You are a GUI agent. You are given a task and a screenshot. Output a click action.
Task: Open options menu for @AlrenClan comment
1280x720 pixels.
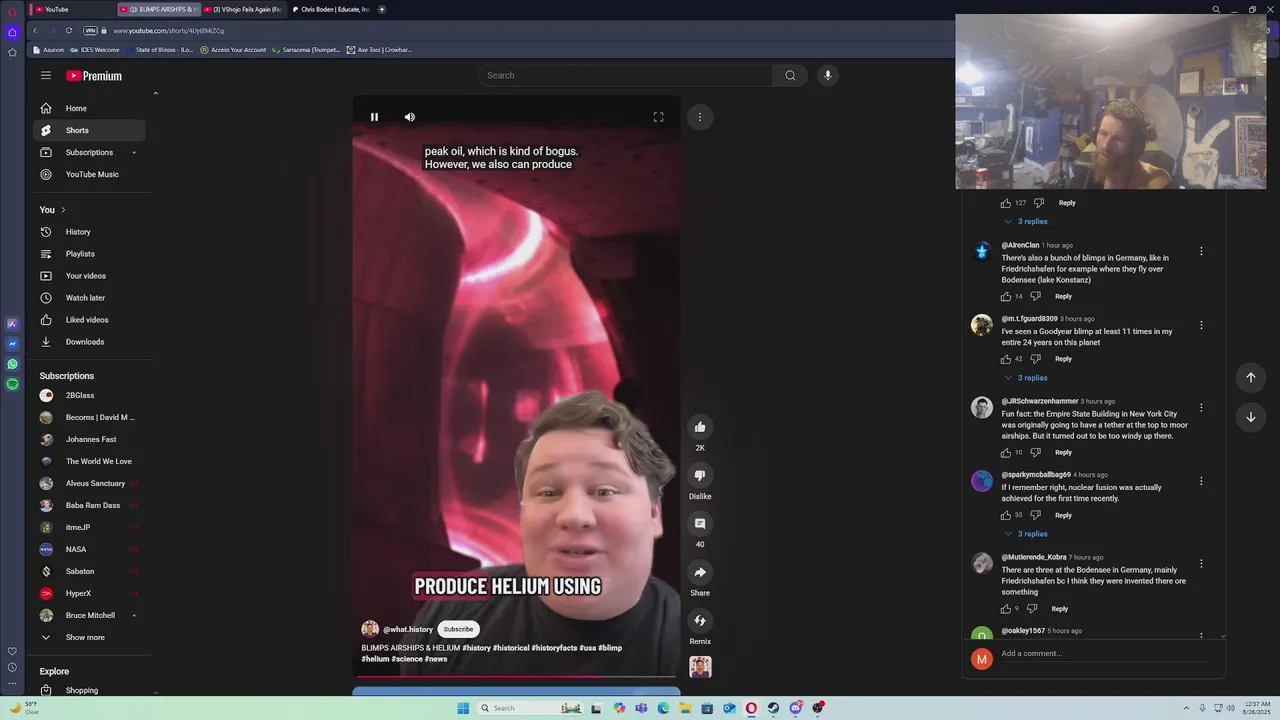pyautogui.click(x=1201, y=251)
